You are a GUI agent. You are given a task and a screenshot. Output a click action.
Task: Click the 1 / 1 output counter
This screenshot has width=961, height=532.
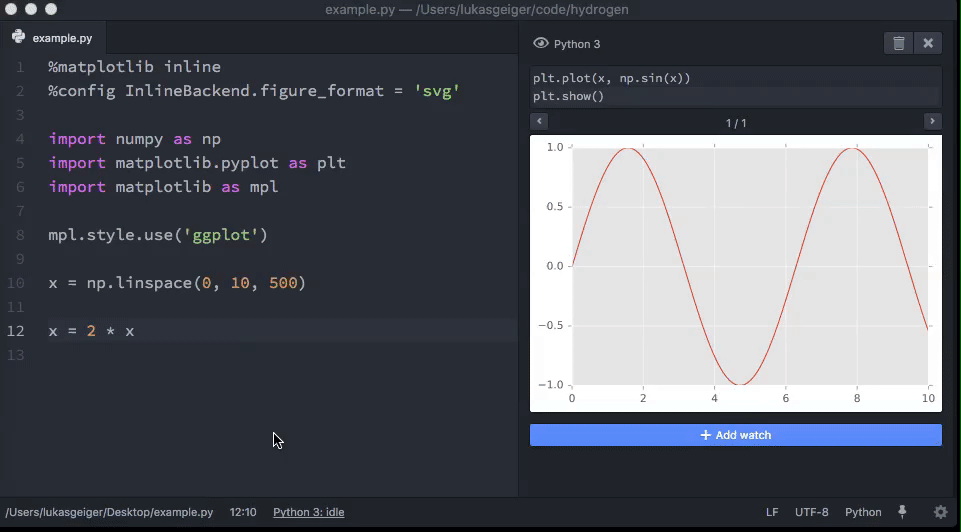click(735, 123)
